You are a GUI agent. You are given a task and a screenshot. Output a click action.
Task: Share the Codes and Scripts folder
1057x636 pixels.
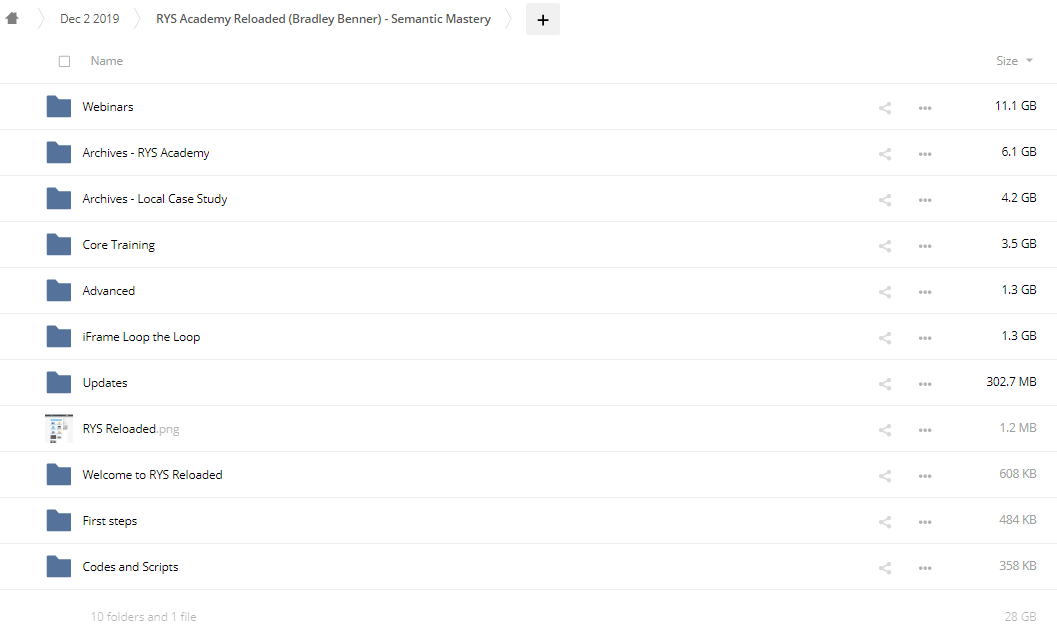pyautogui.click(x=885, y=568)
